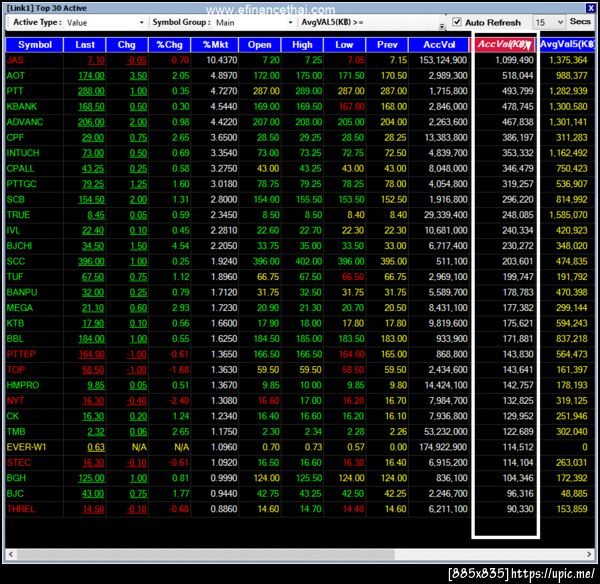Select the PTTGC symbol

(x=21, y=184)
